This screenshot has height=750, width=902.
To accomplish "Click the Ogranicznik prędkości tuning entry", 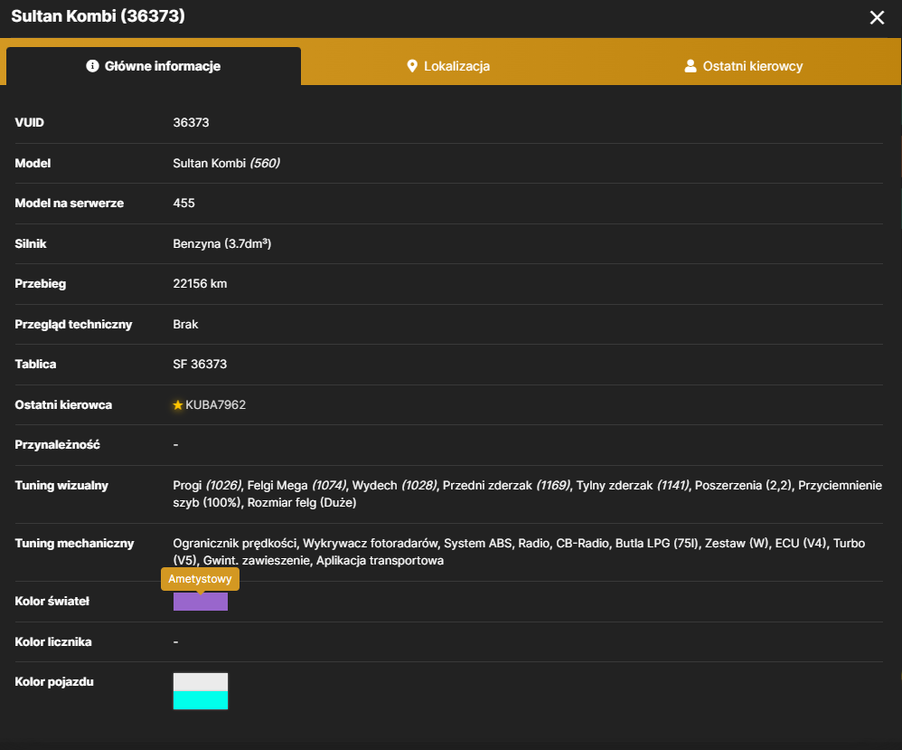I will [x=235, y=544].
